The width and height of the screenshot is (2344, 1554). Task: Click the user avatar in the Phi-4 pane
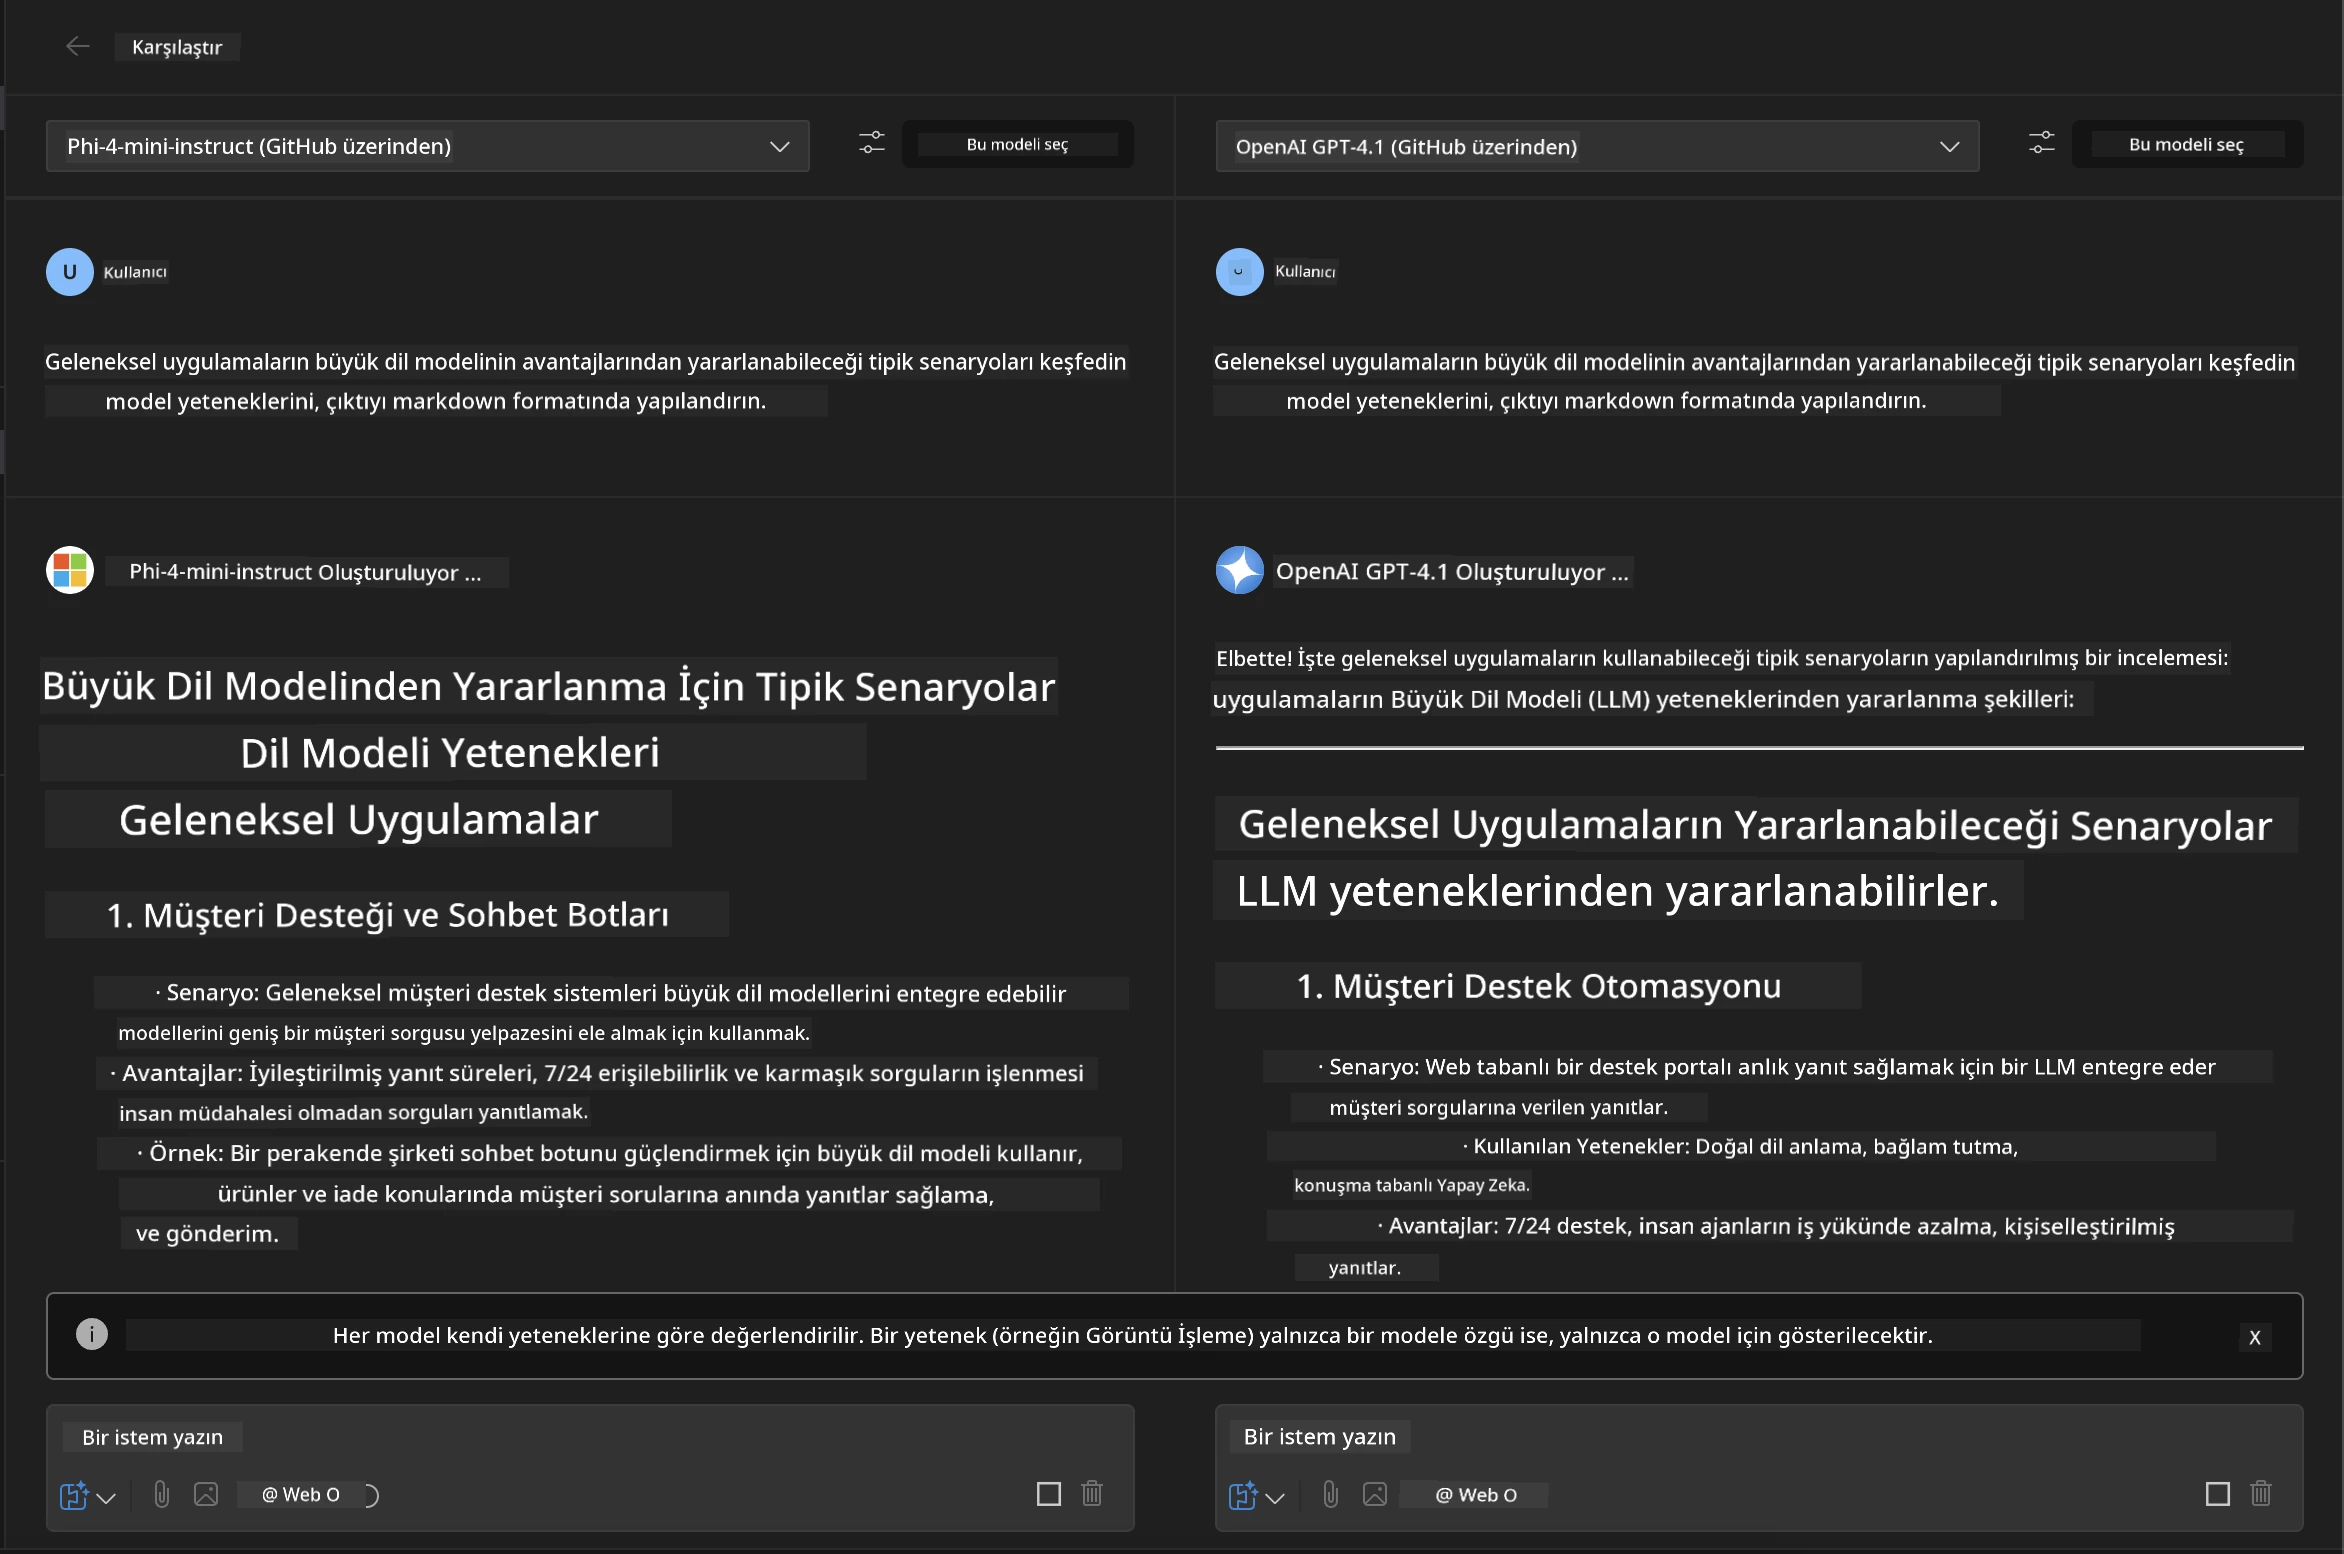[70, 272]
